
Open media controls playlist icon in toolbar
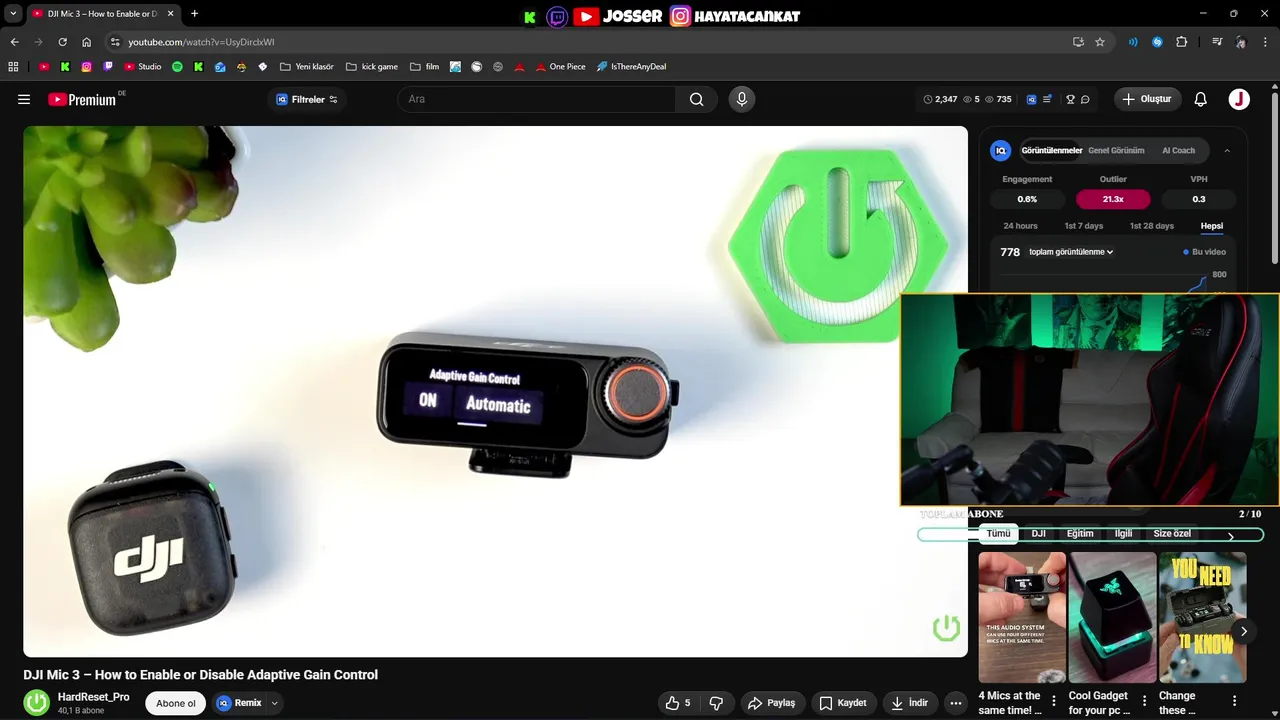point(1217,42)
